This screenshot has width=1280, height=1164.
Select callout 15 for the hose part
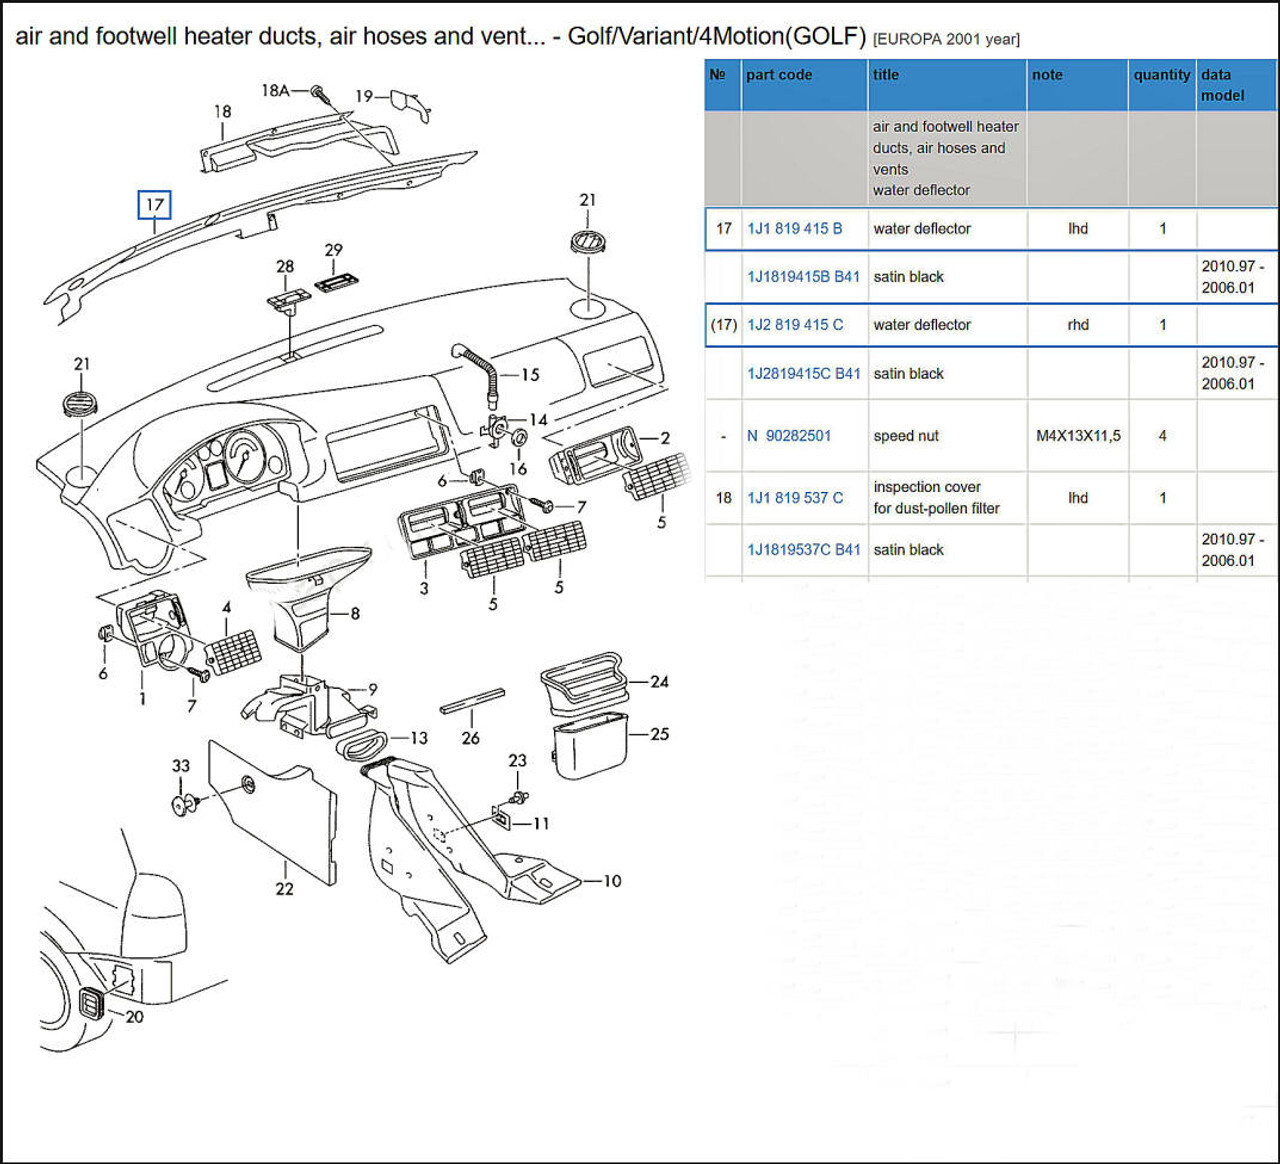coord(530,375)
